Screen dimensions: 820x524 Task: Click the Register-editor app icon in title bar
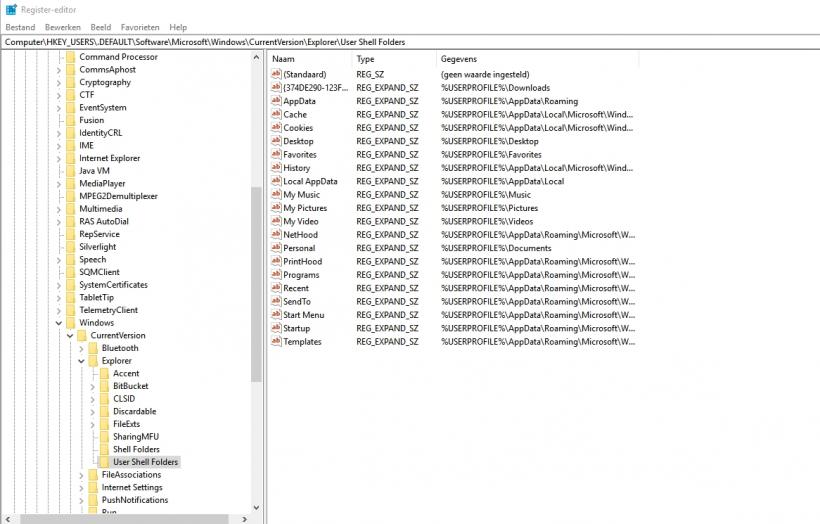click(10, 10)
